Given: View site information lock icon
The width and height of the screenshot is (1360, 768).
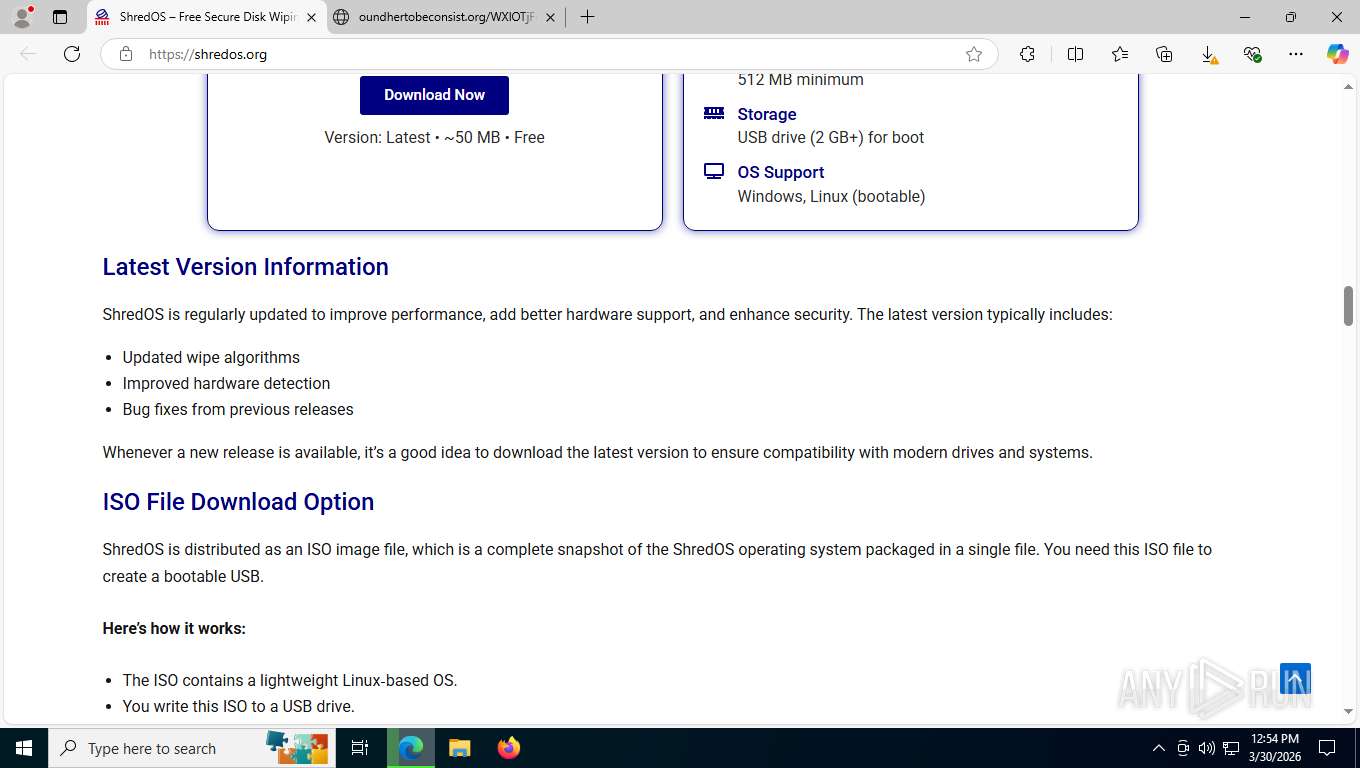Looking at the screenshot, I should click(126, 54).
